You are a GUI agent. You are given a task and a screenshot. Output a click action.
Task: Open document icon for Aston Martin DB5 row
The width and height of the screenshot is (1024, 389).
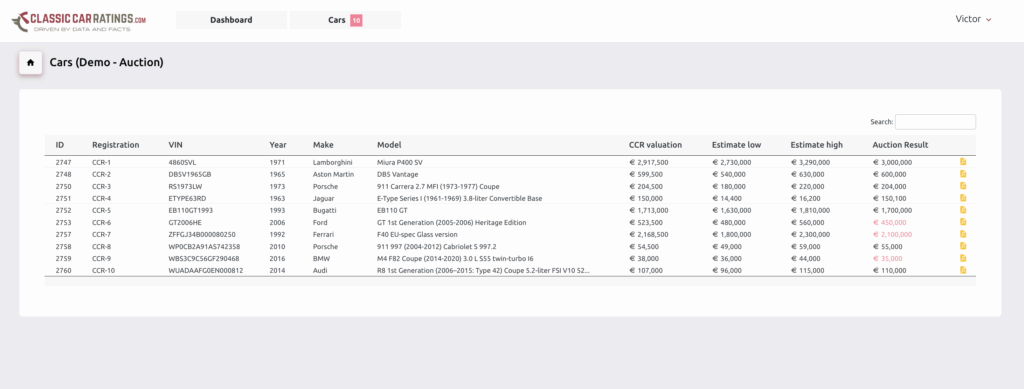(963, 174)
